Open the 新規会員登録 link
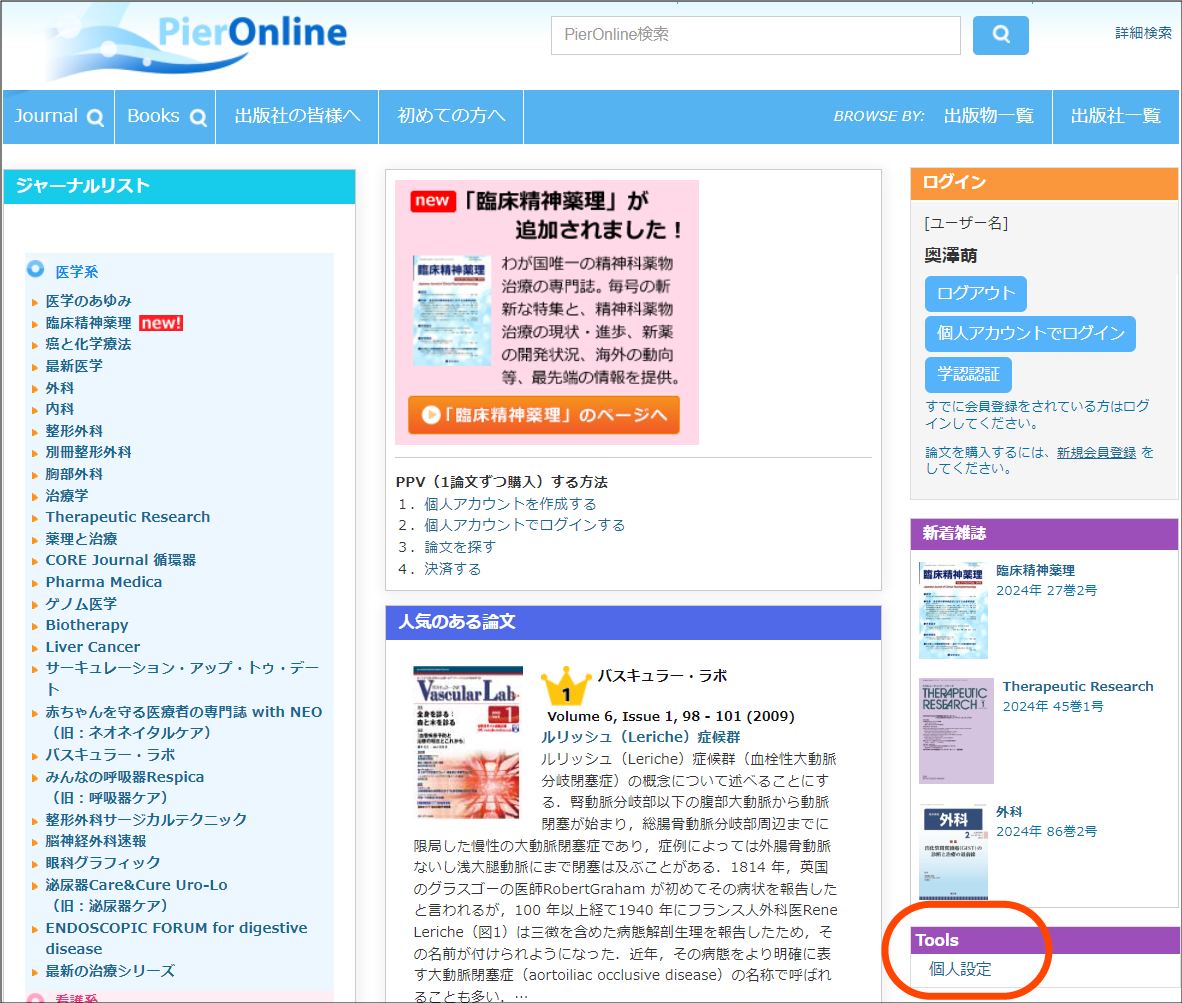The height and width of the screenshot is (1003, 1182). (x=1096, y=452)
